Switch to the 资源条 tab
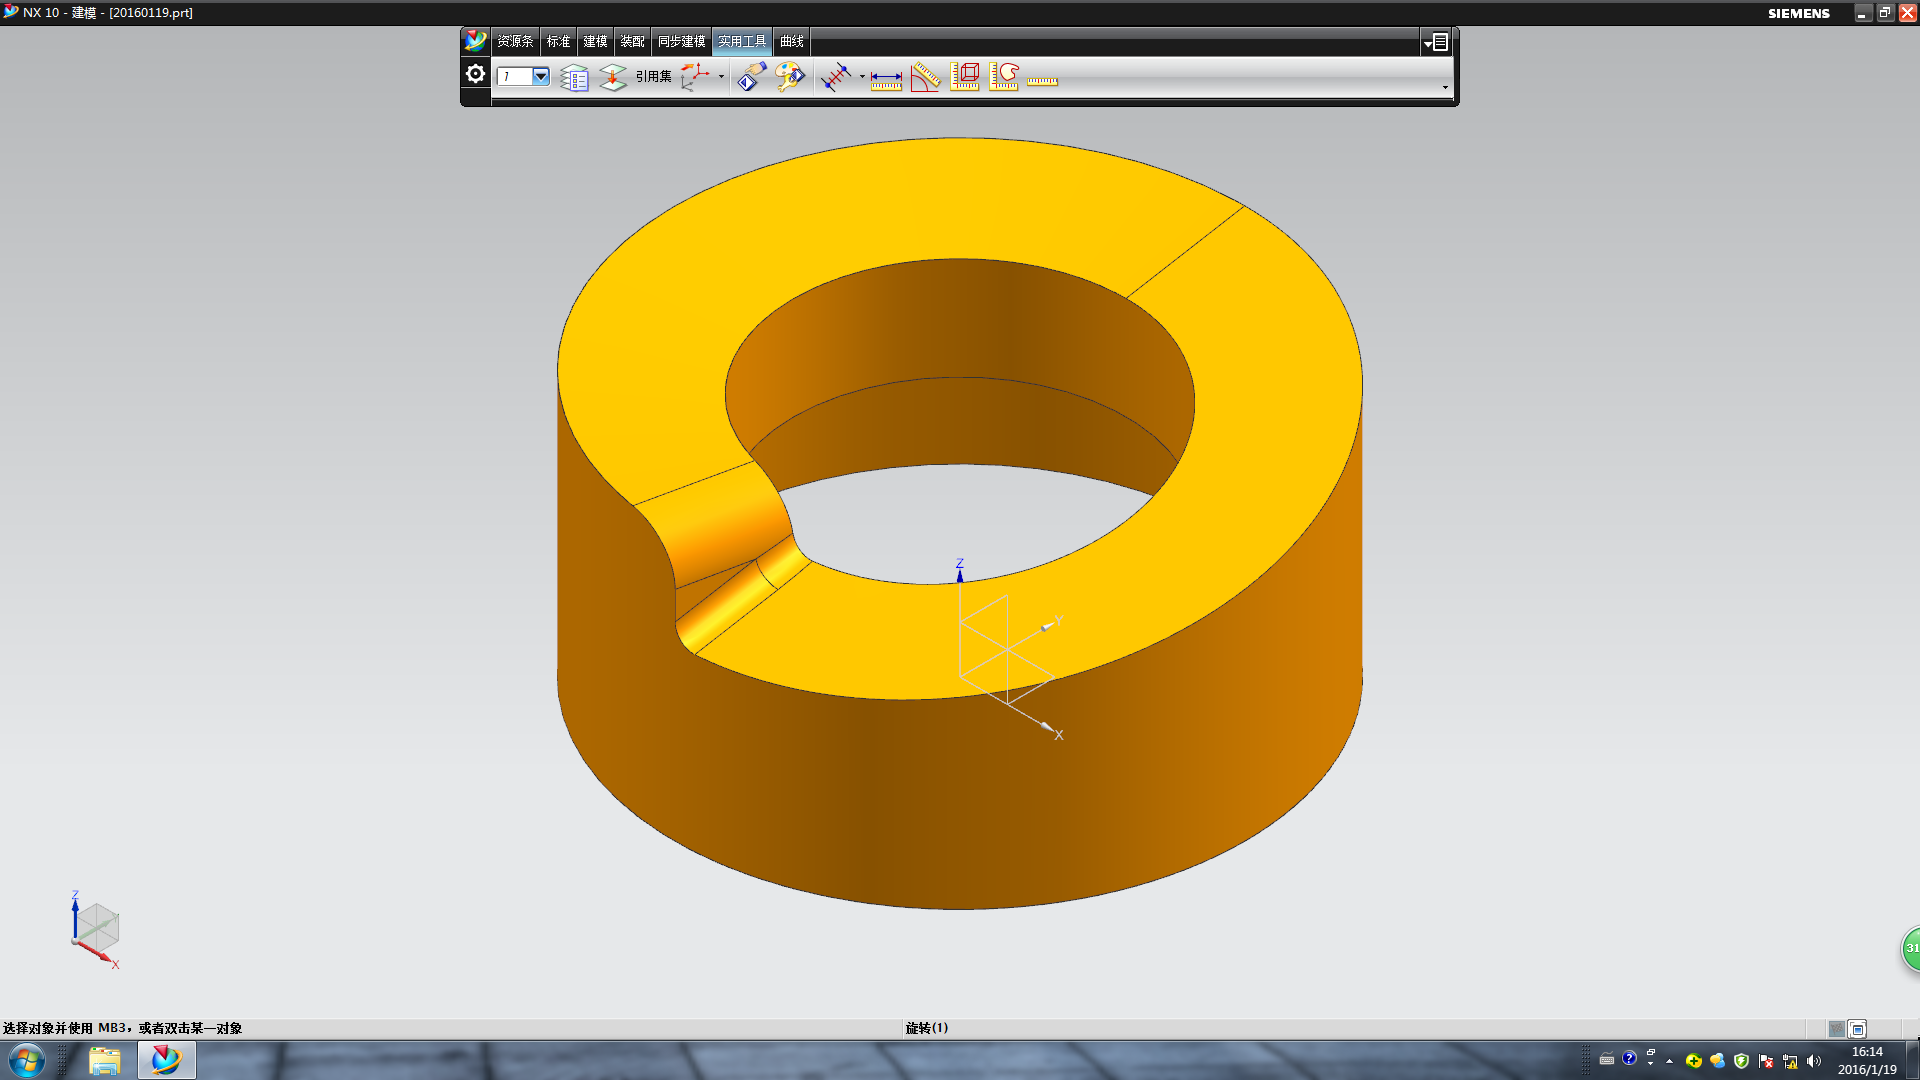 pos(515,41)
